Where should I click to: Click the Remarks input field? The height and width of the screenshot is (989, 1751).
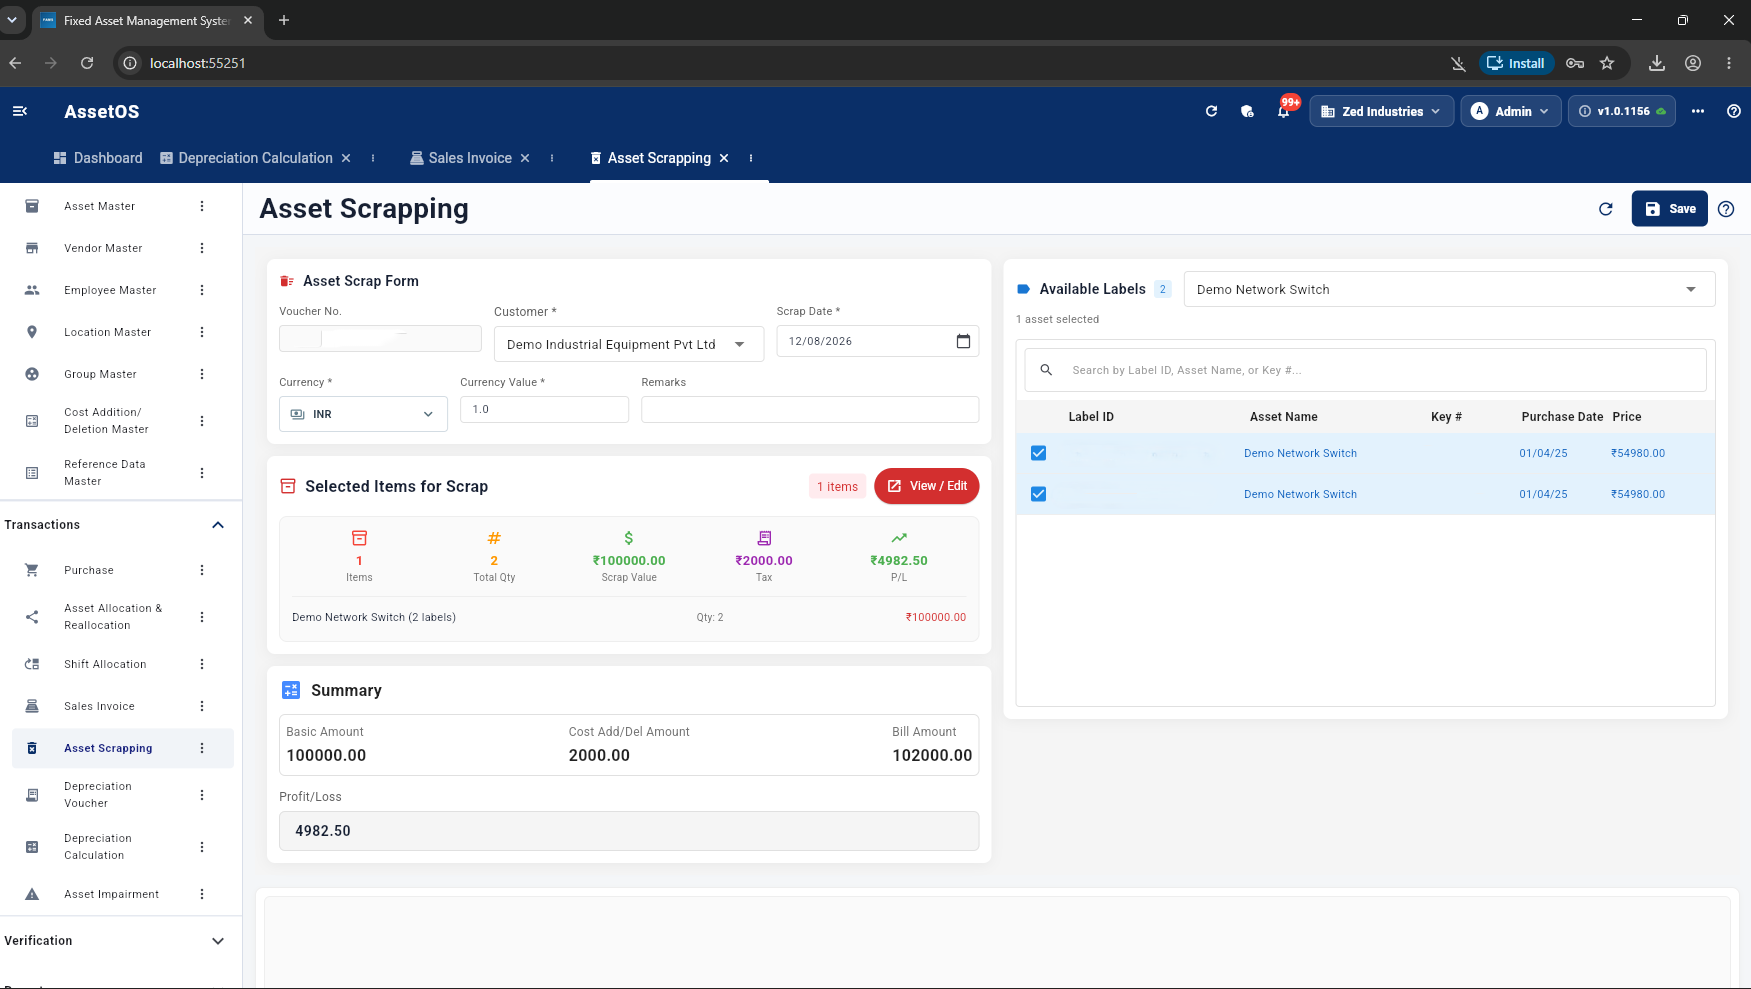click(x=810, y=409)
